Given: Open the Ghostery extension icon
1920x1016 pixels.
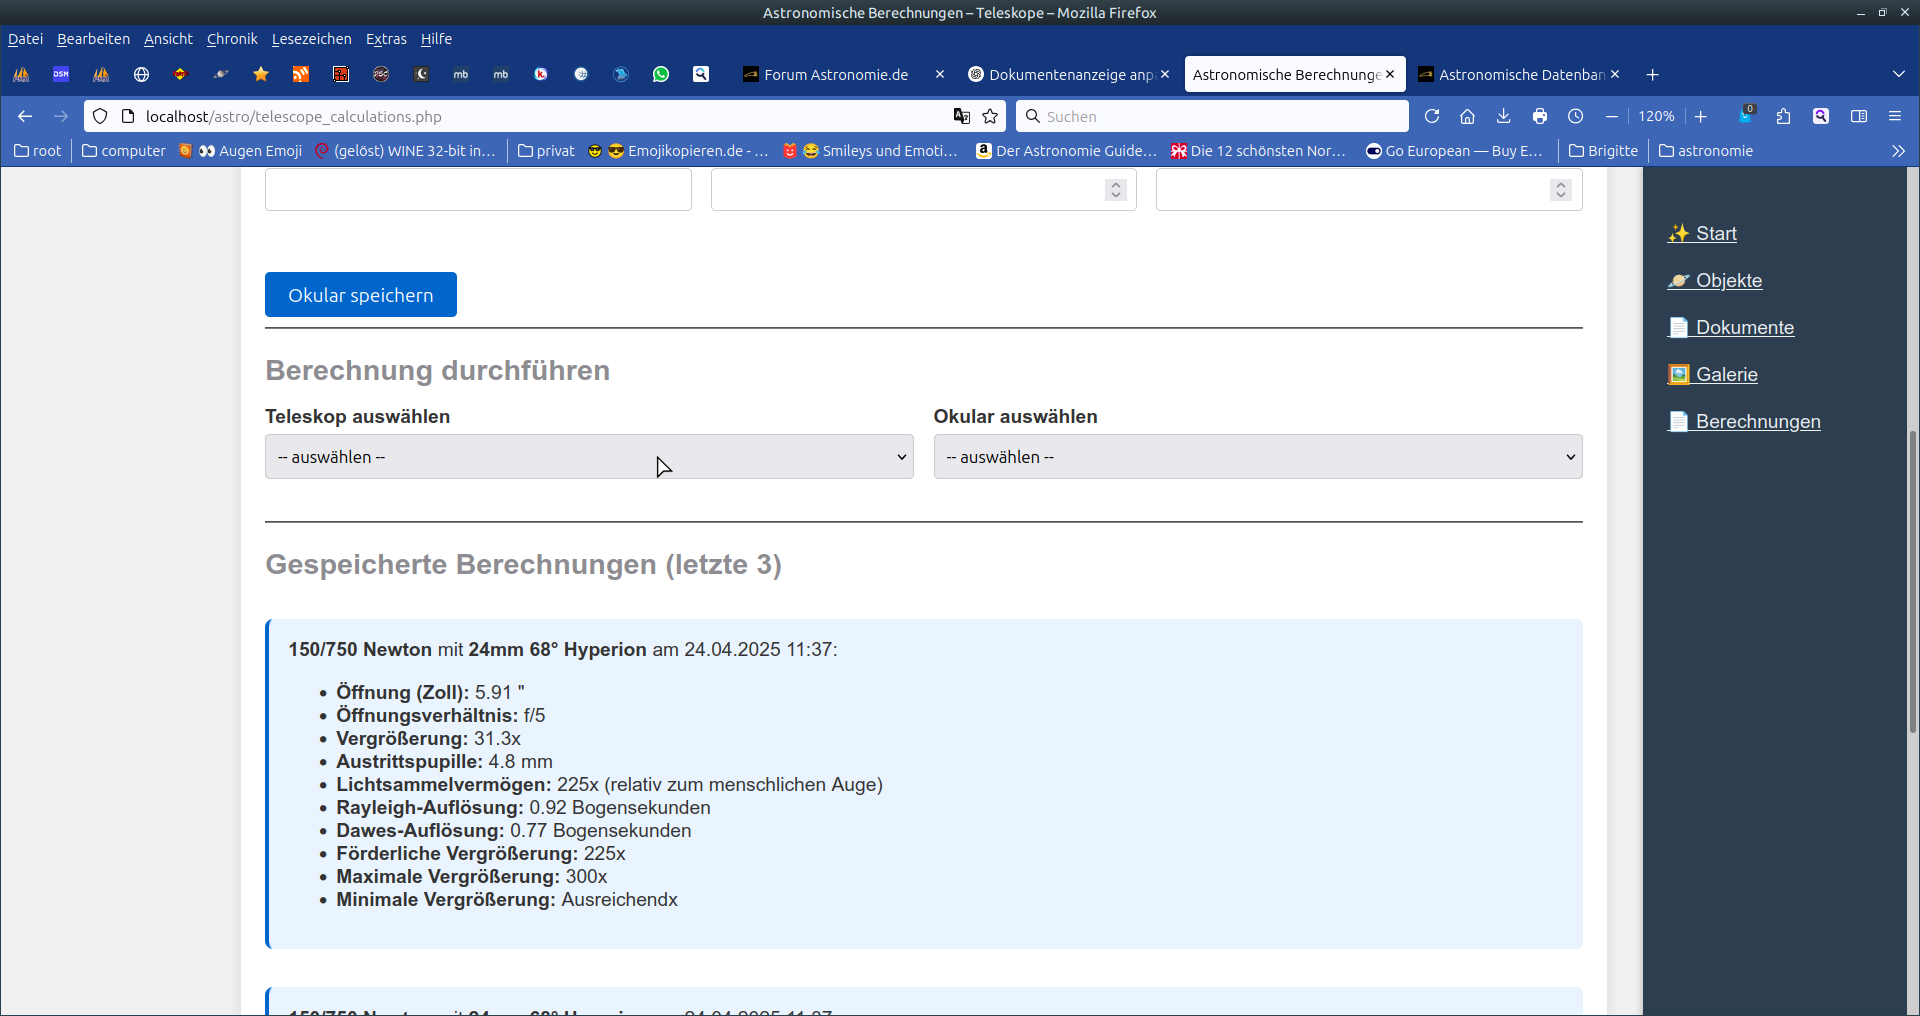Looking at the screenshot, I should tap(1746, 116).
